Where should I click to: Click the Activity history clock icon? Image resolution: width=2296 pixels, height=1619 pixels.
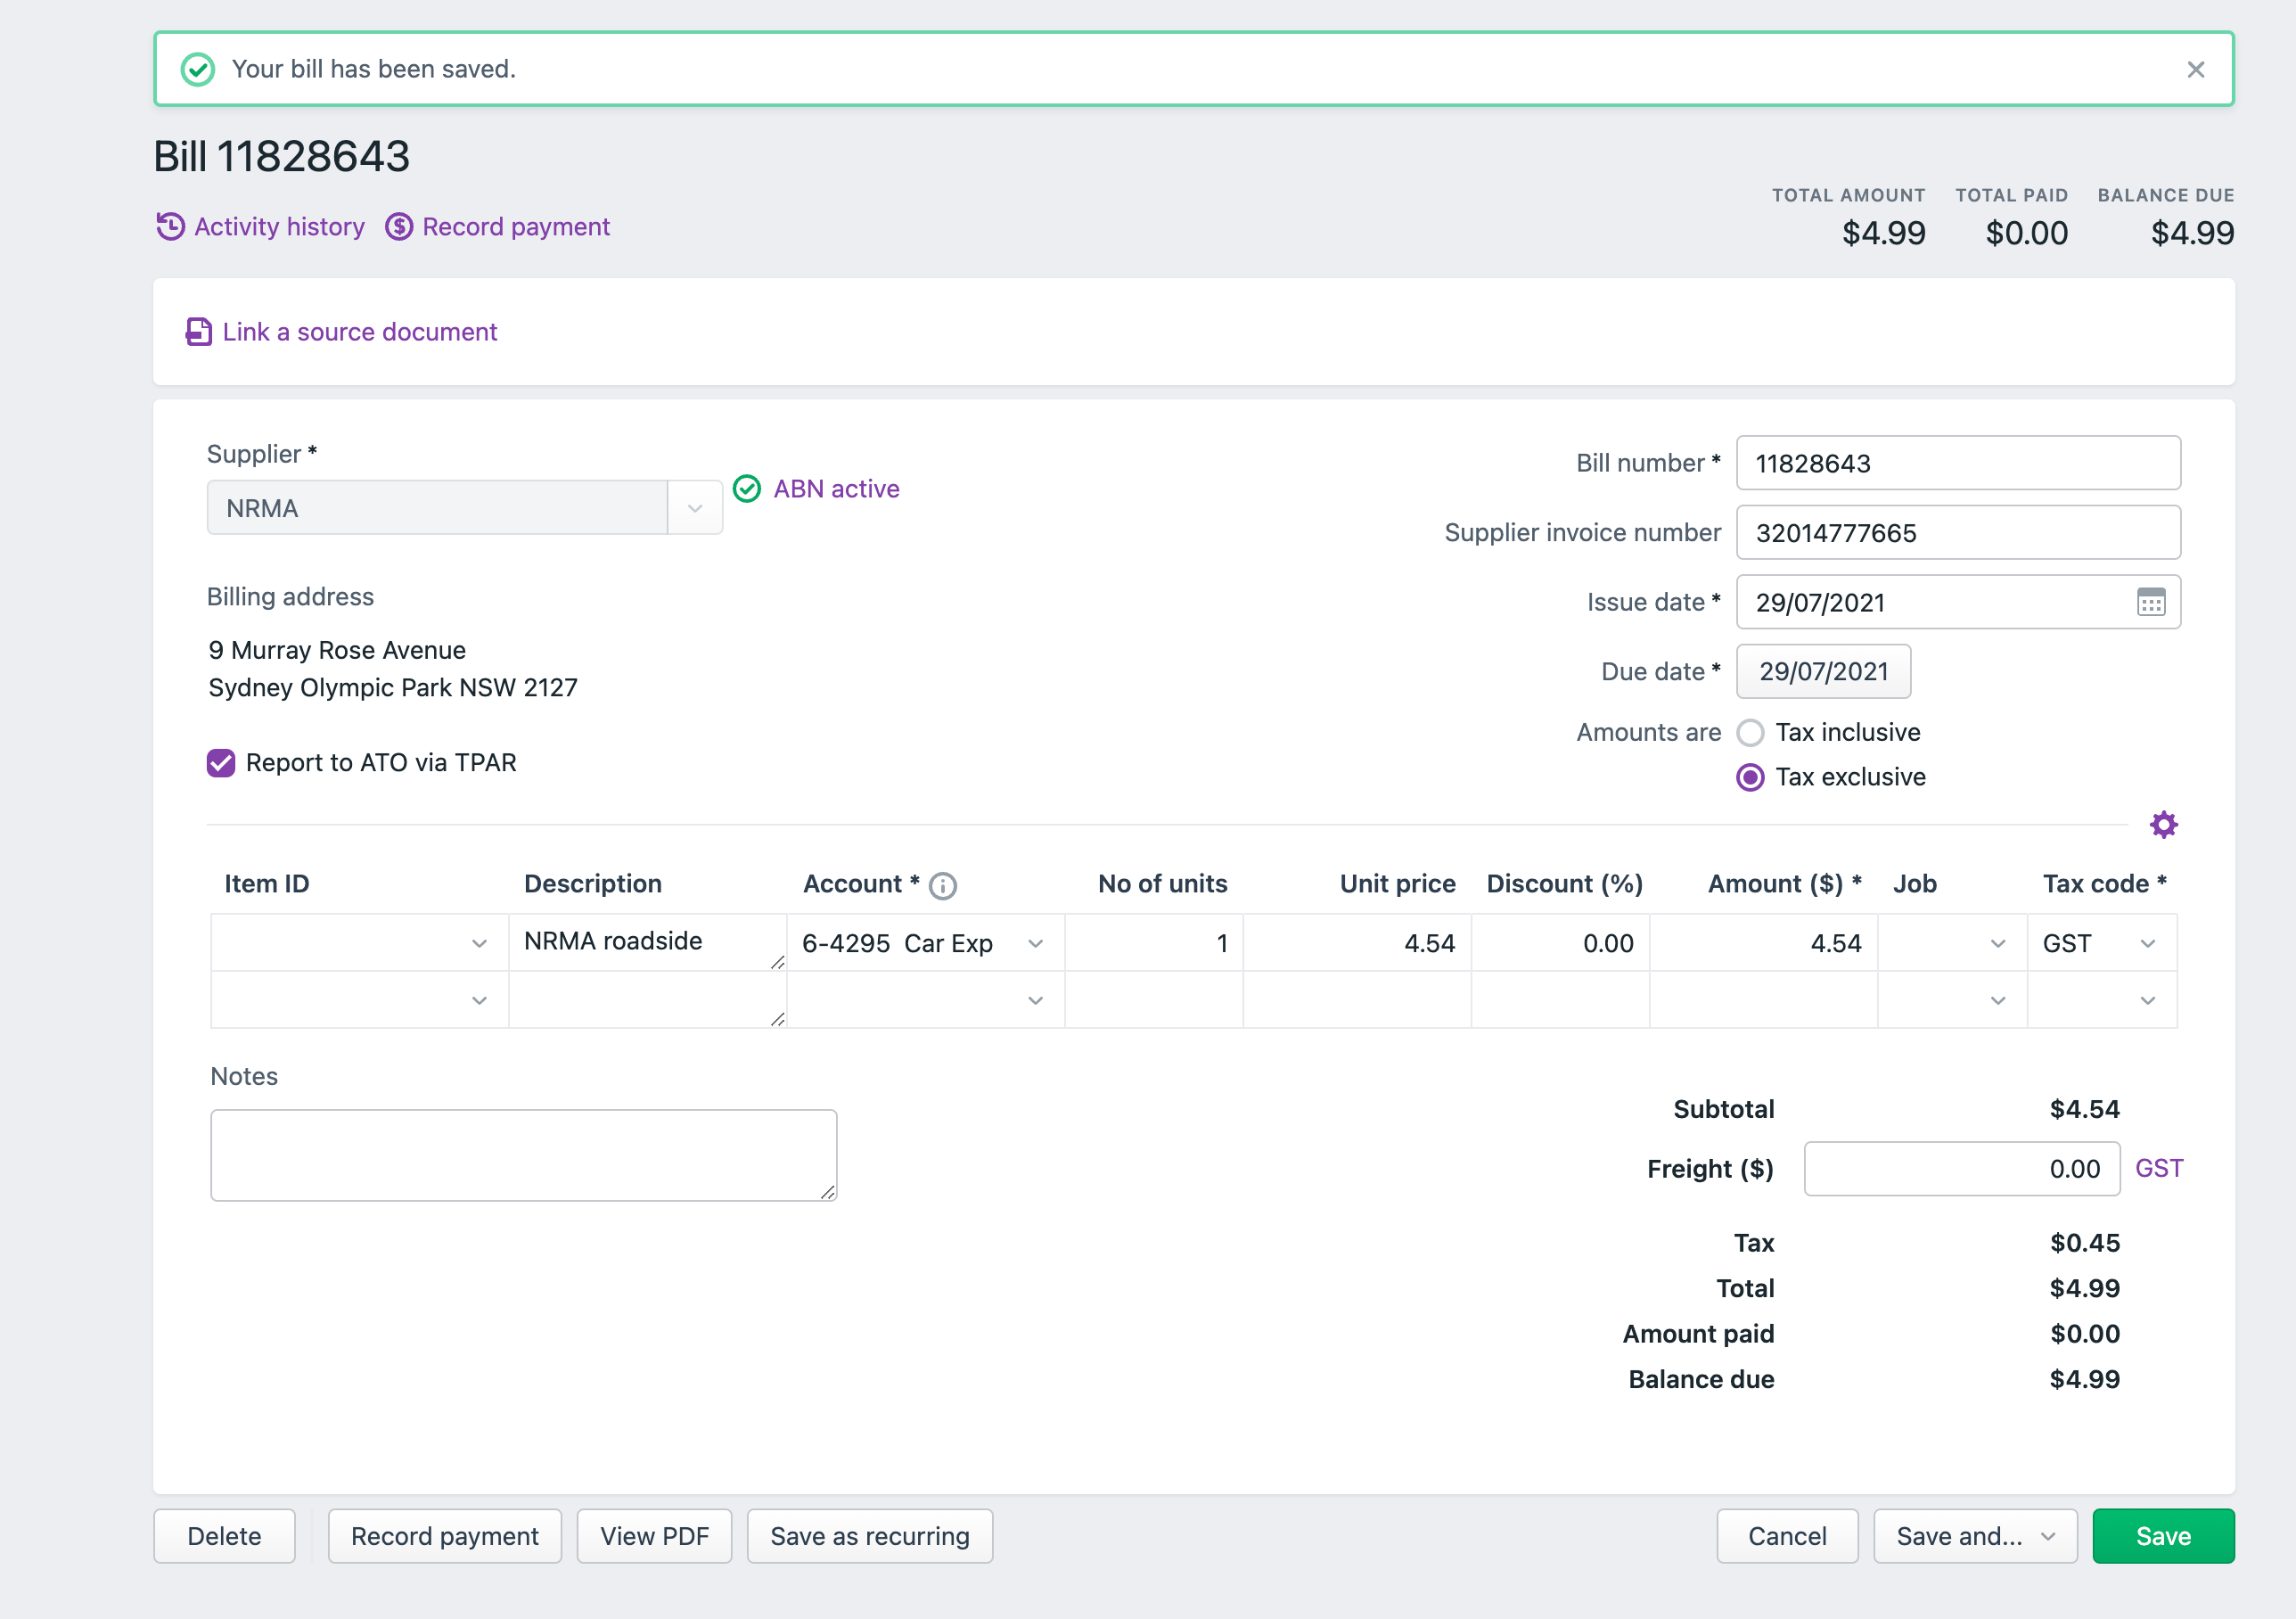pos(170,227)
